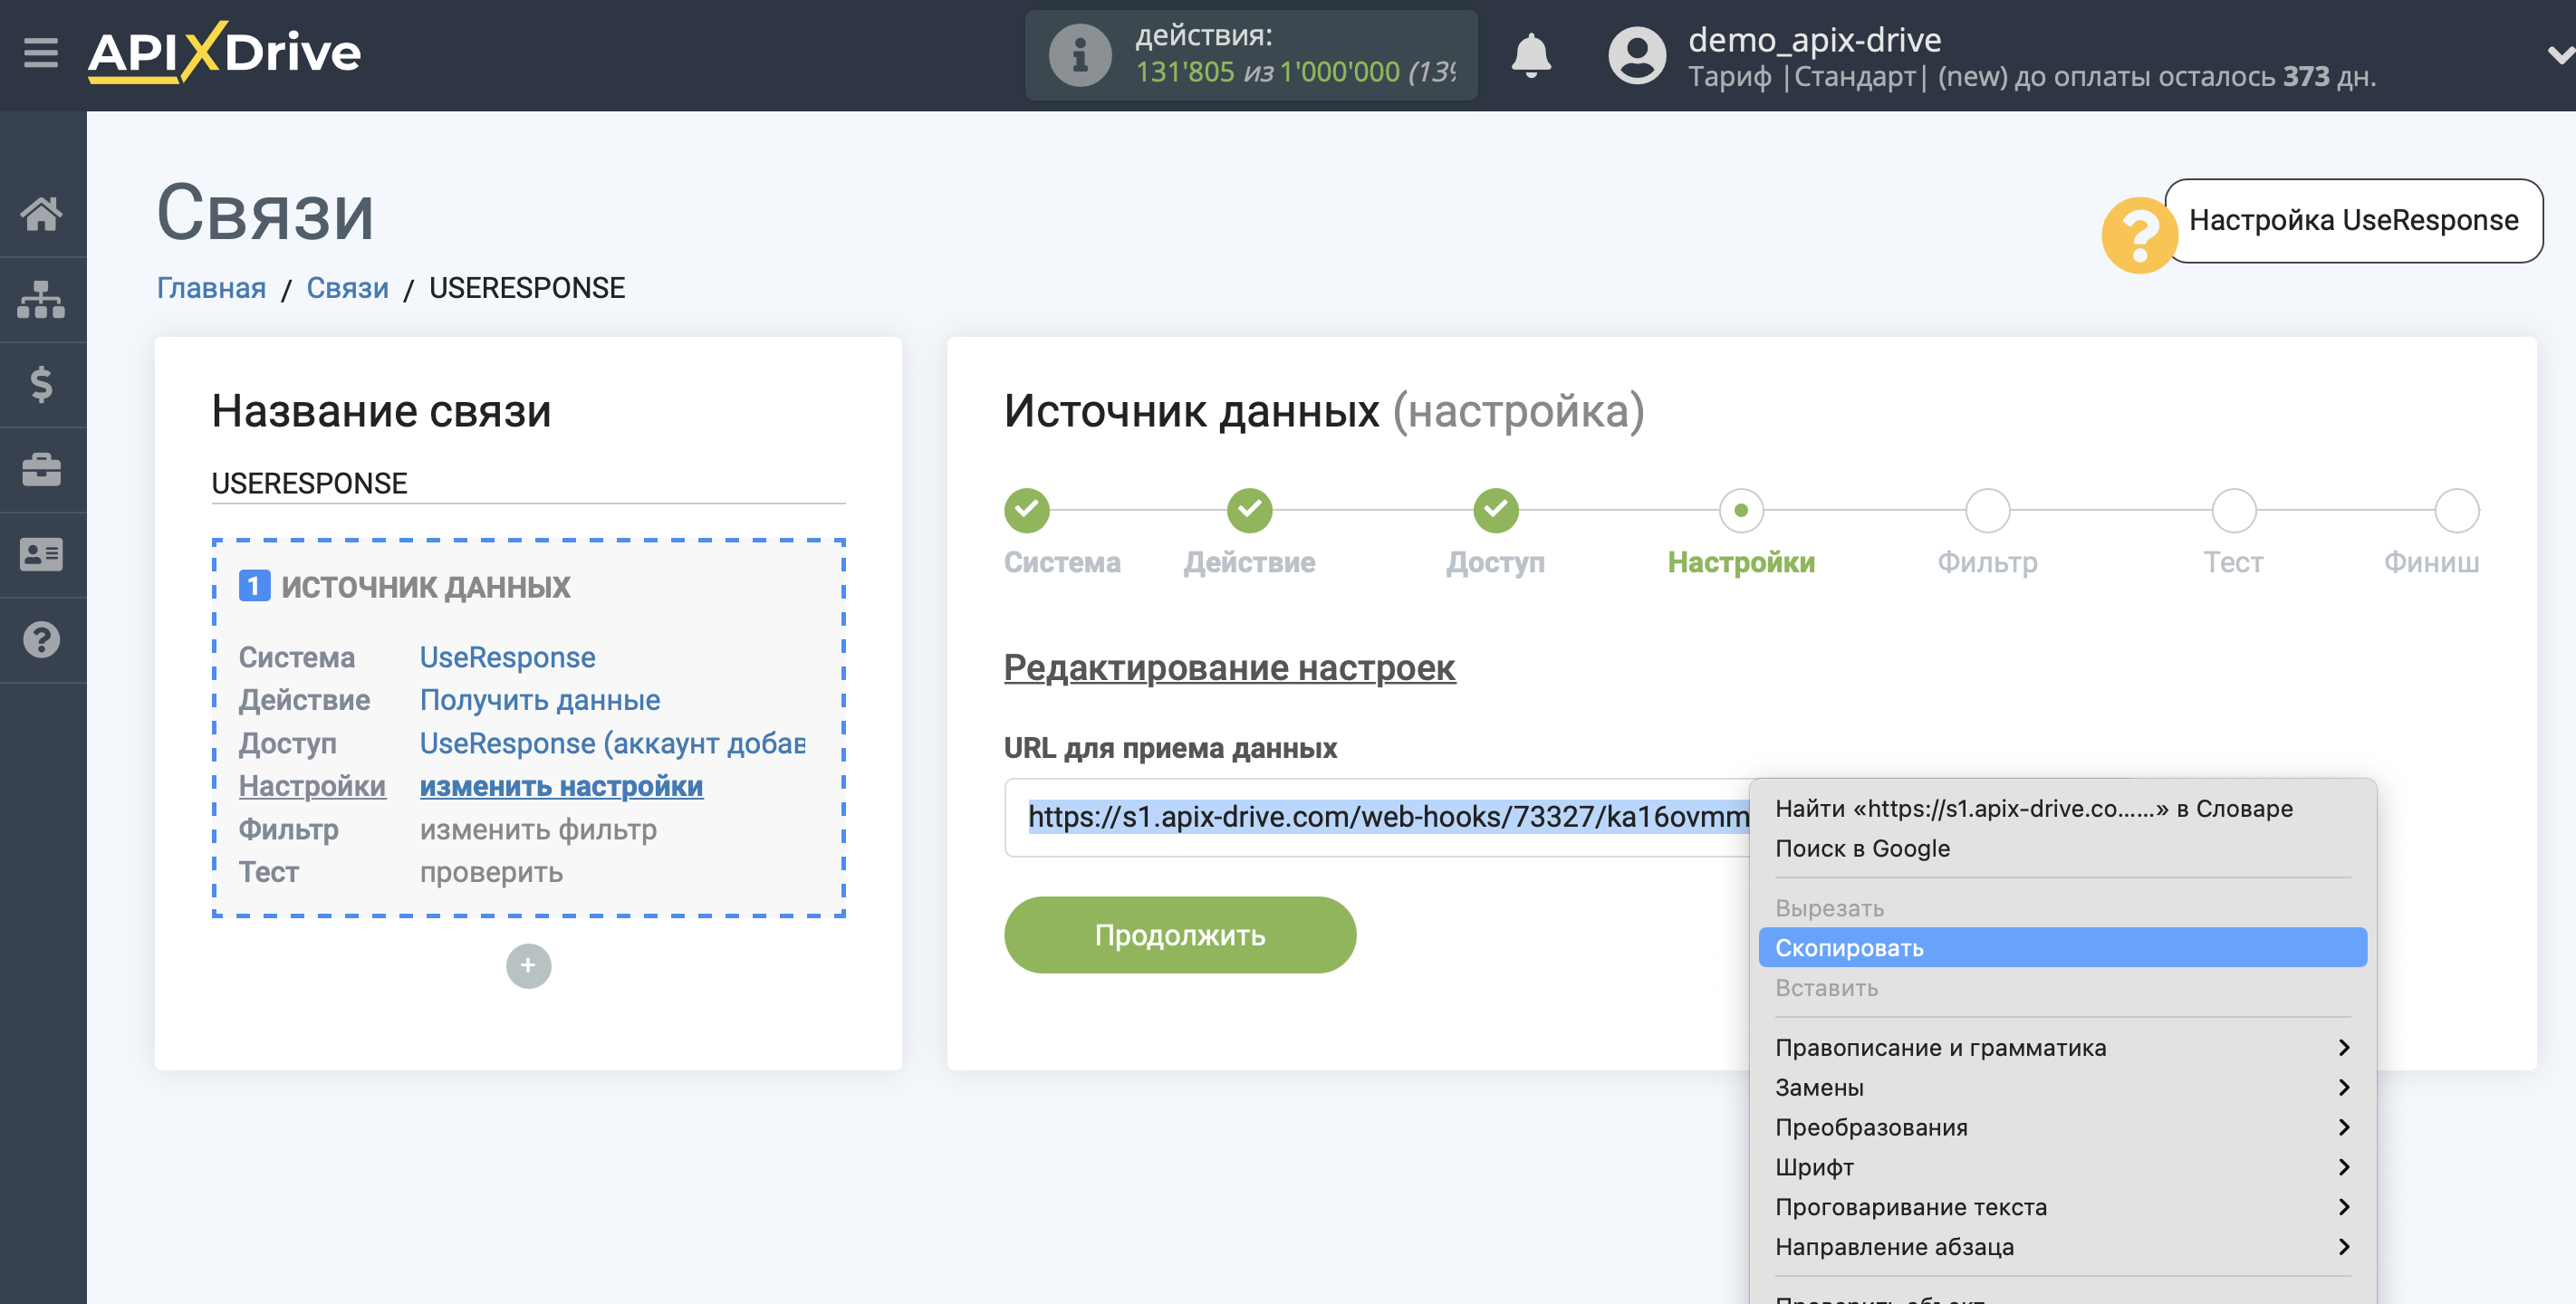Open connections sitemap icon in sidebar
The image size is (2576, 1304).
[41, 299]
